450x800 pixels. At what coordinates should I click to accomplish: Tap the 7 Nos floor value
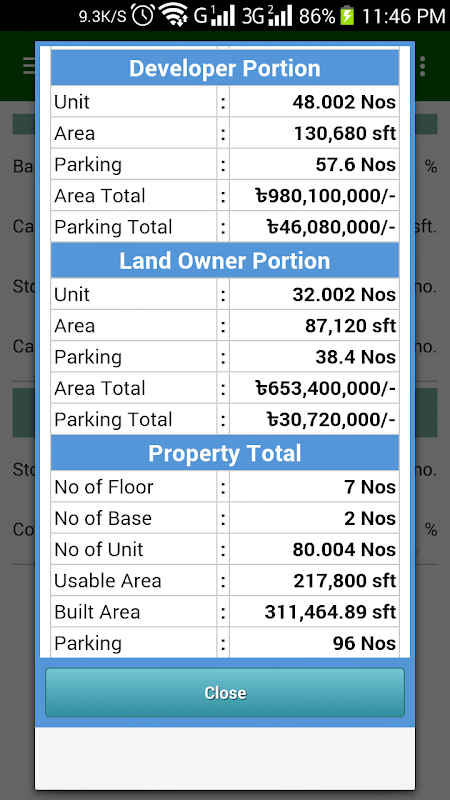click(370, 487)
